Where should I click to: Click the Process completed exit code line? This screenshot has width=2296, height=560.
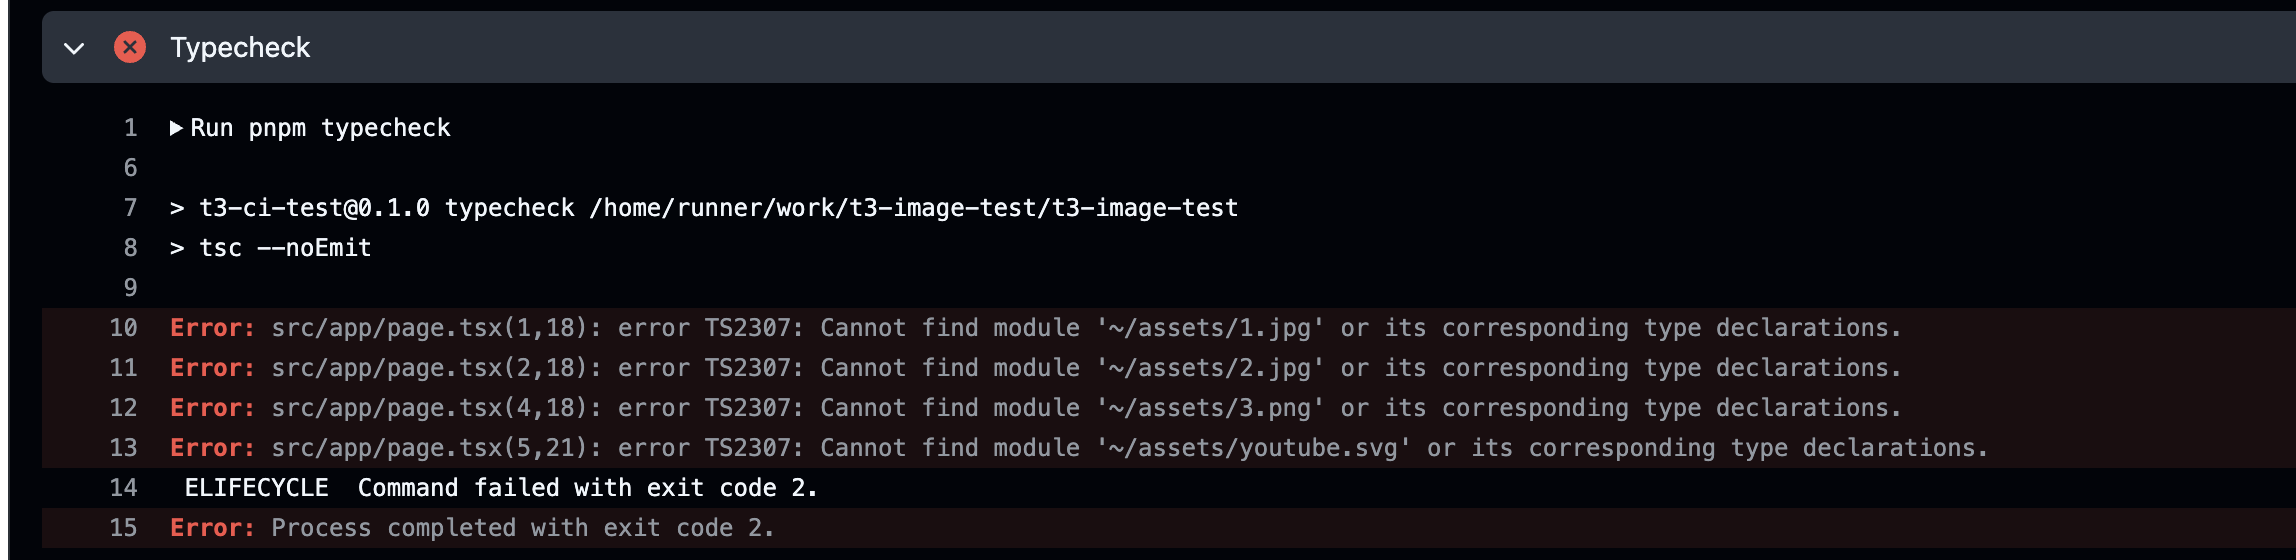pyautogui.click(x=472, y=528)
